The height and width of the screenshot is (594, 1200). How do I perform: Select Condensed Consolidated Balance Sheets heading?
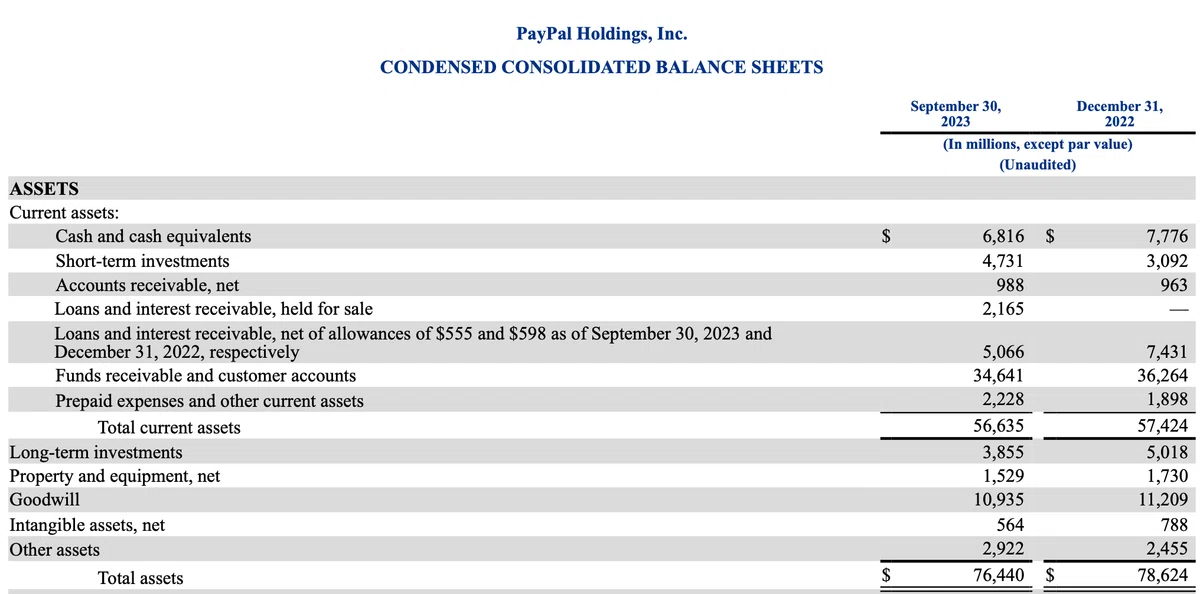point(602,68)
